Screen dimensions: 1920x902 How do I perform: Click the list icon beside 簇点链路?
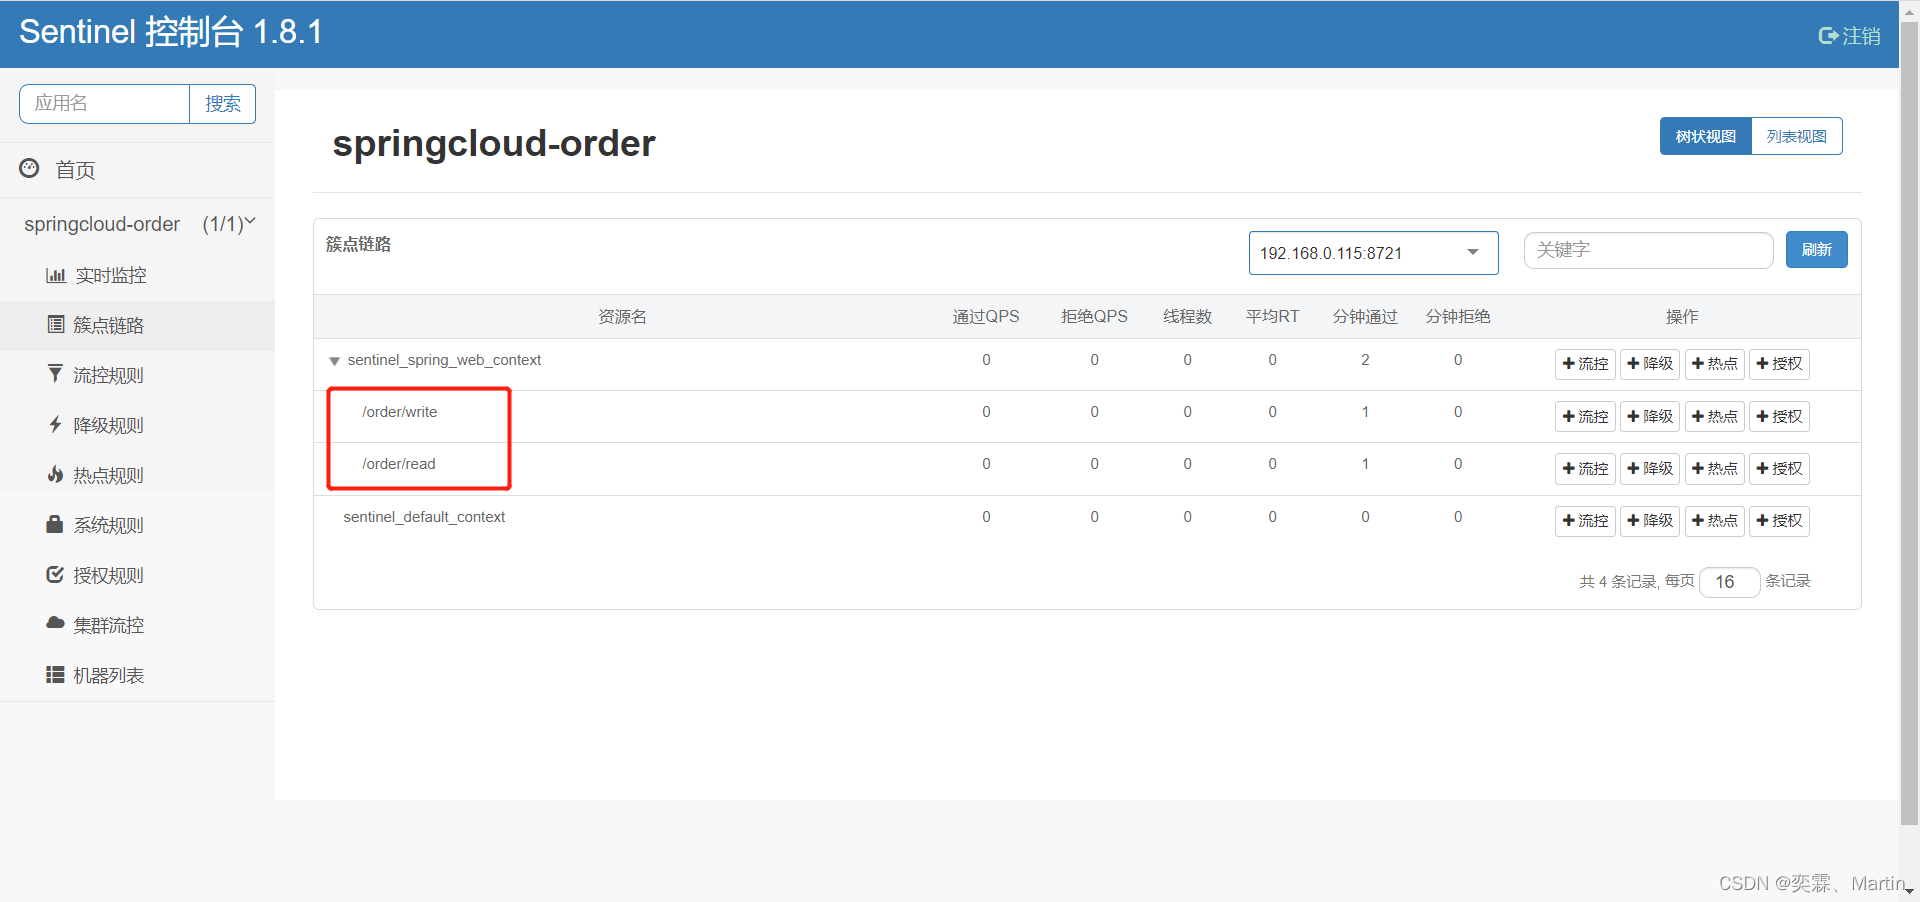coord(56,324)
